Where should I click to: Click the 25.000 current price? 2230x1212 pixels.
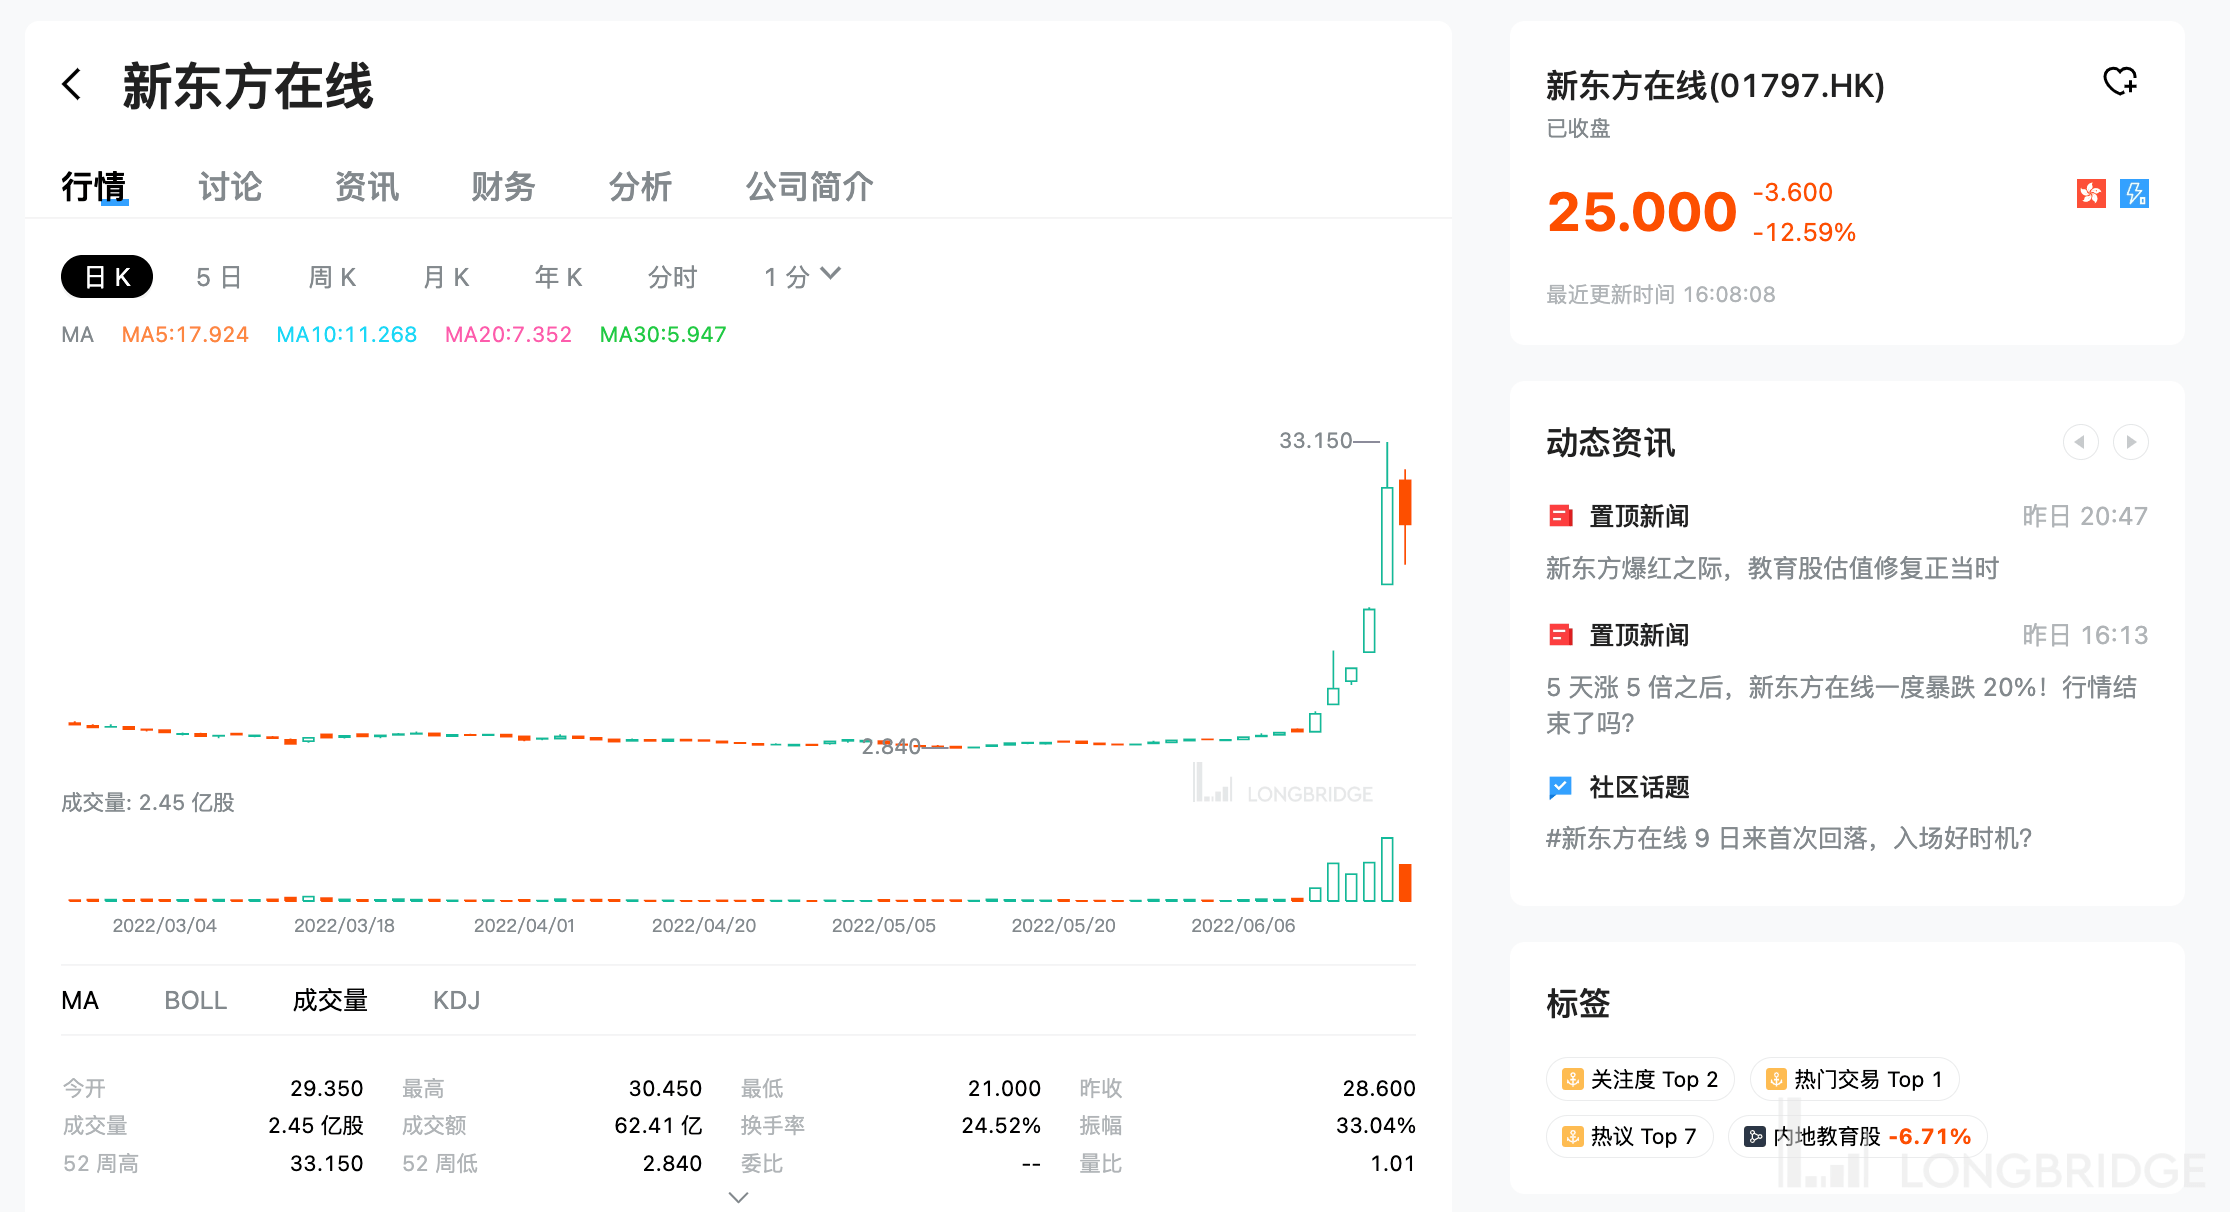point(1642,212)
